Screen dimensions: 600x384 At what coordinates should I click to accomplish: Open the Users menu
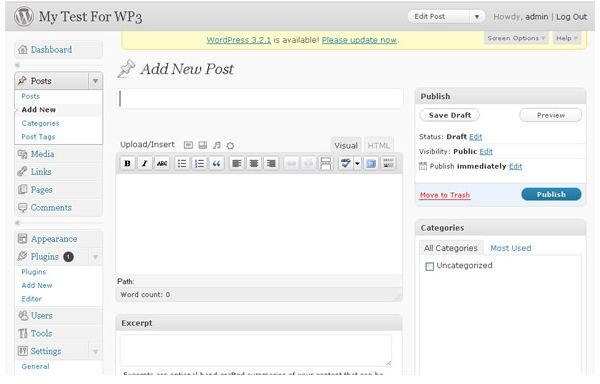coord(42,316)
